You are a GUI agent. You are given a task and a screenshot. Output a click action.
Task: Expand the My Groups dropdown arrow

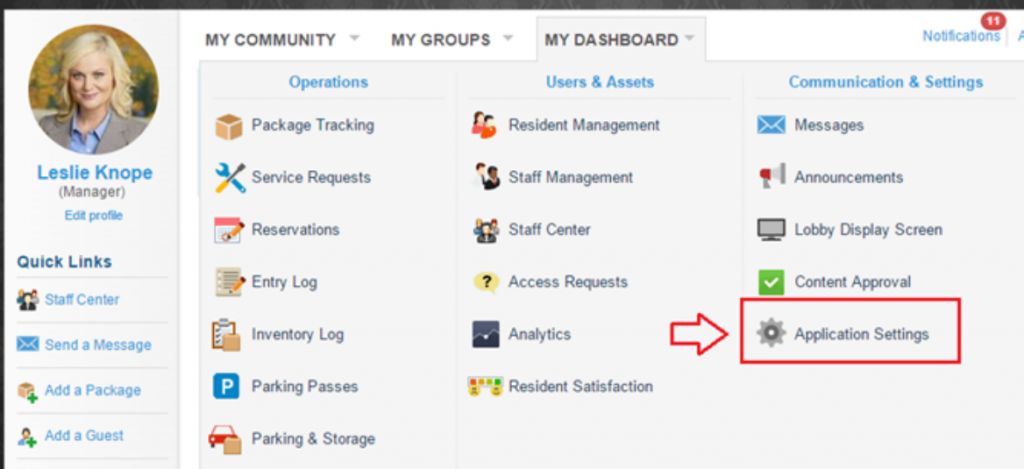tap(508, 39)
